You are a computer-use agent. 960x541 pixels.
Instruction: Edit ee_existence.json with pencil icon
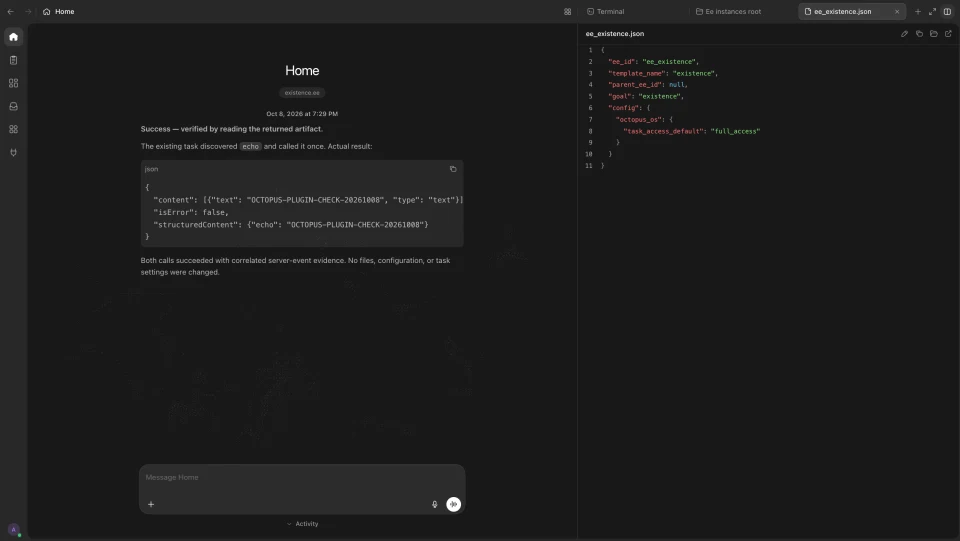(904, 34)
